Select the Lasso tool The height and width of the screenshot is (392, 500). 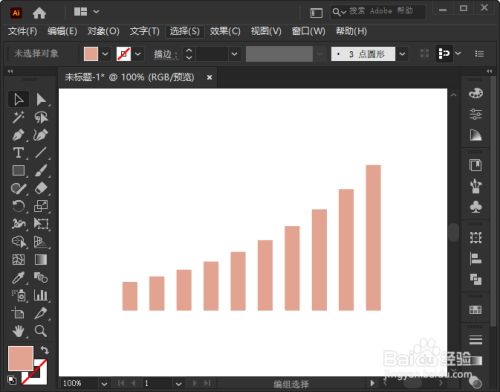click(41, 117)
